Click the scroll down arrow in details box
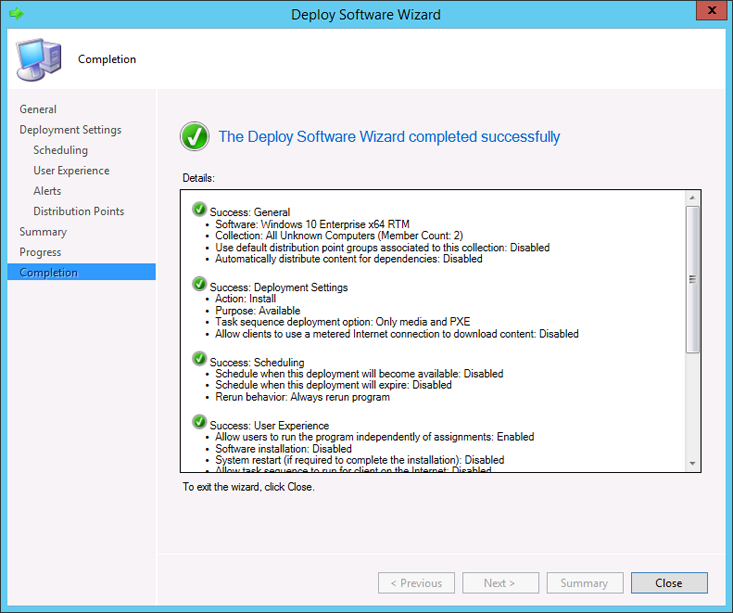733x613 pixels. 692,464
